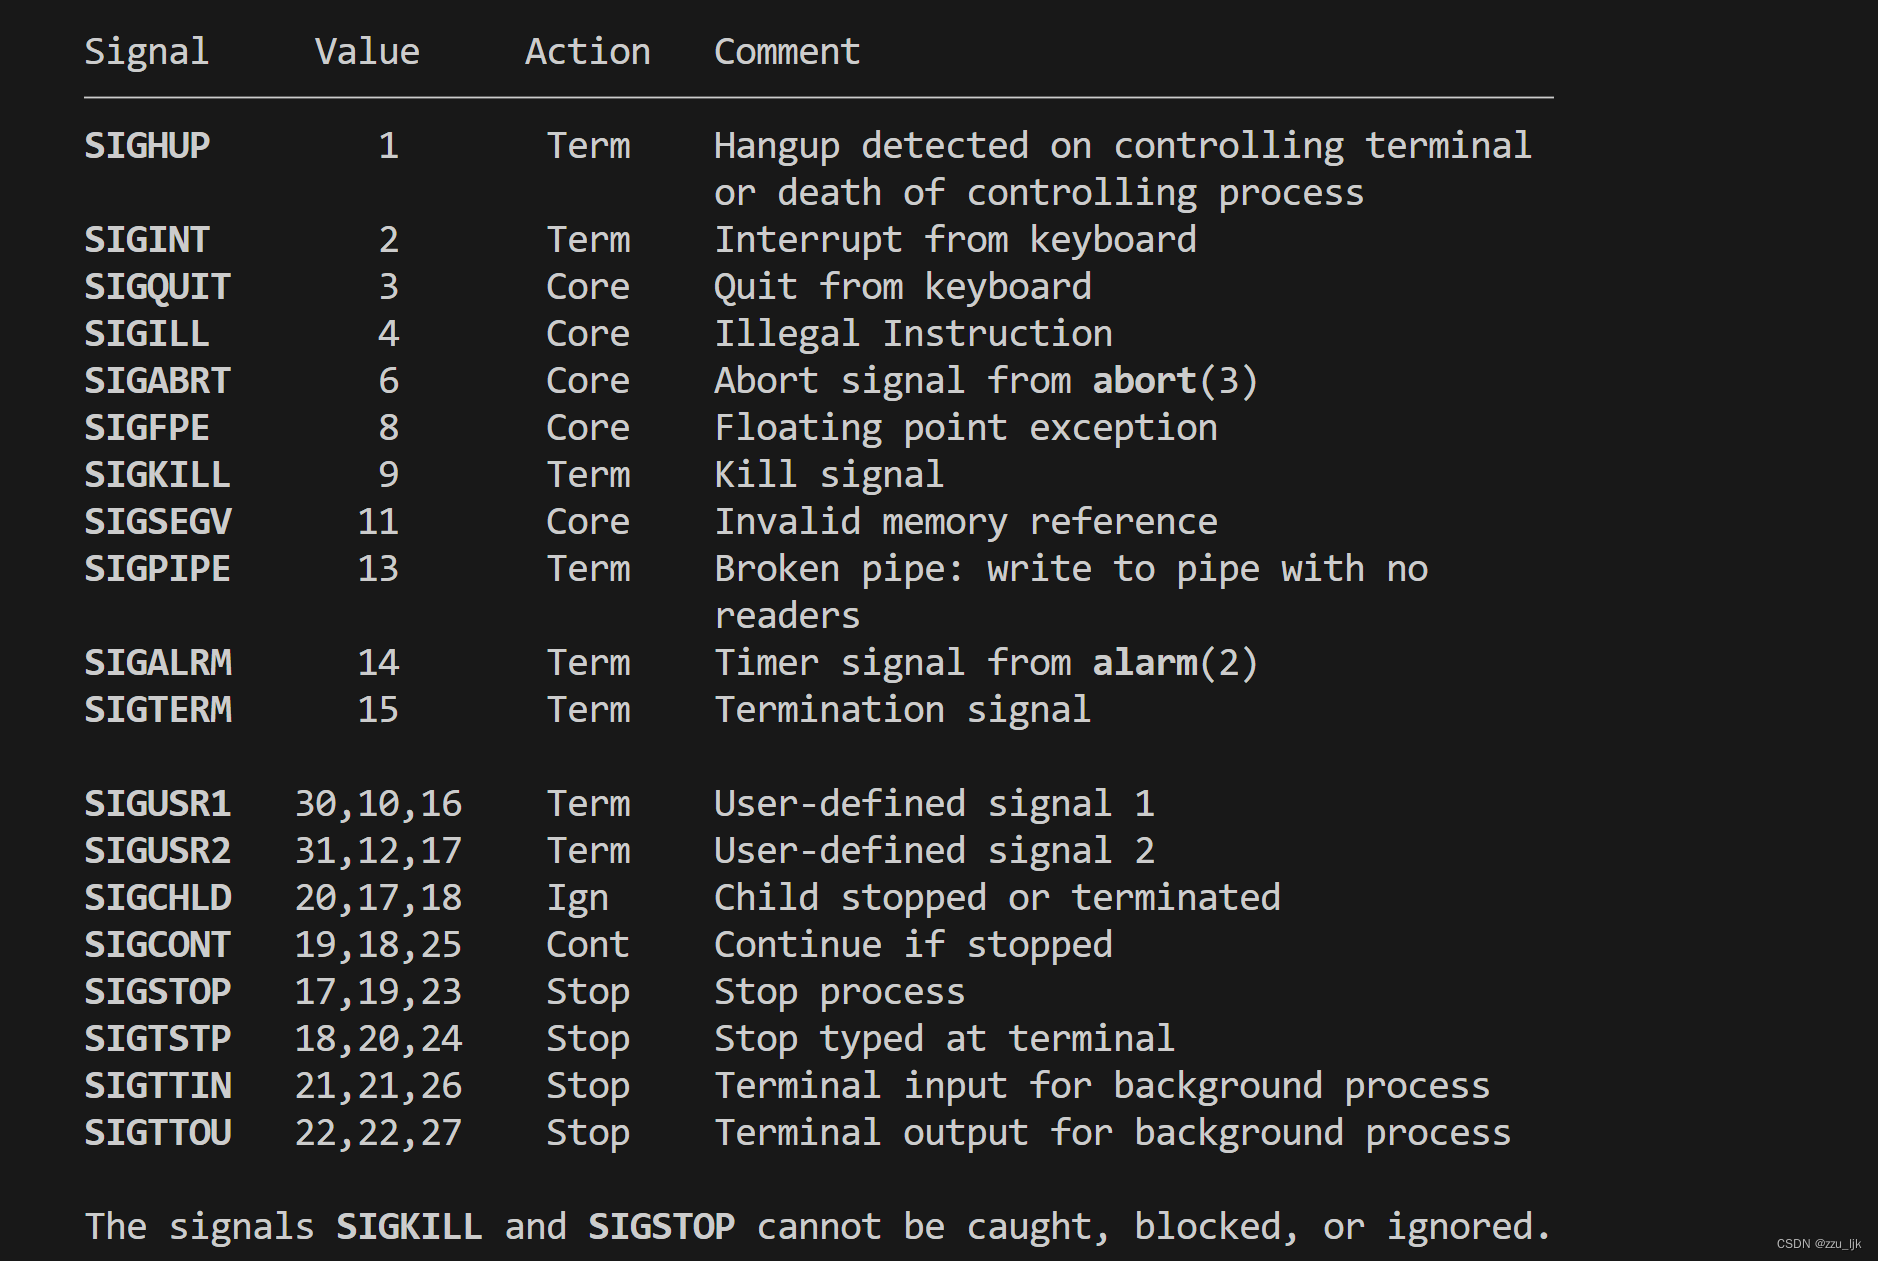Click value 11 for SIGSEGV
The height and width of the screenshot is (1261, 1878).
pos(378,522)
